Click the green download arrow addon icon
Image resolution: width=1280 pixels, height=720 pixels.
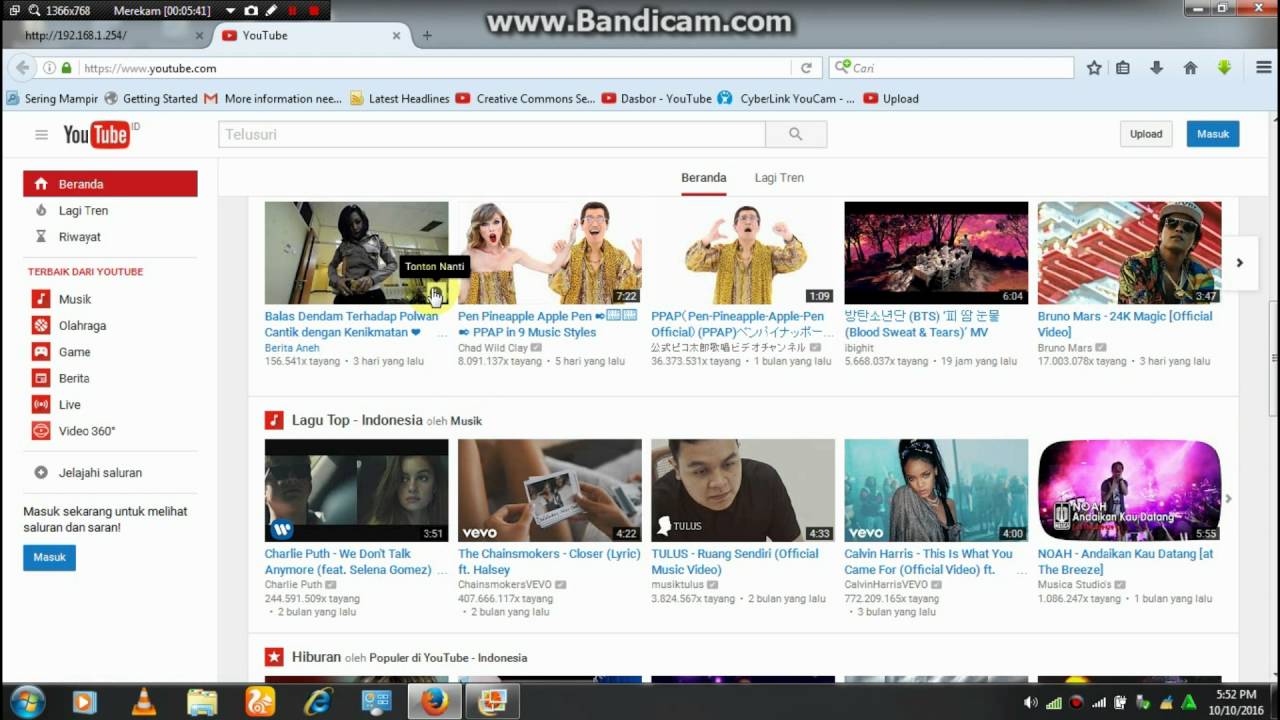click(x=1224, y=68)
